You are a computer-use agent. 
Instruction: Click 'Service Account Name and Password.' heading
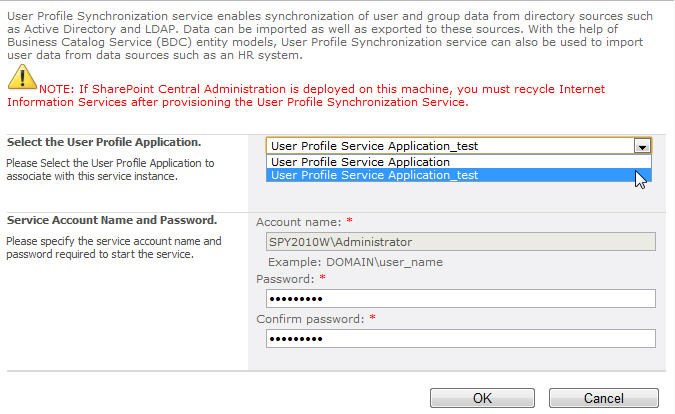112,220
